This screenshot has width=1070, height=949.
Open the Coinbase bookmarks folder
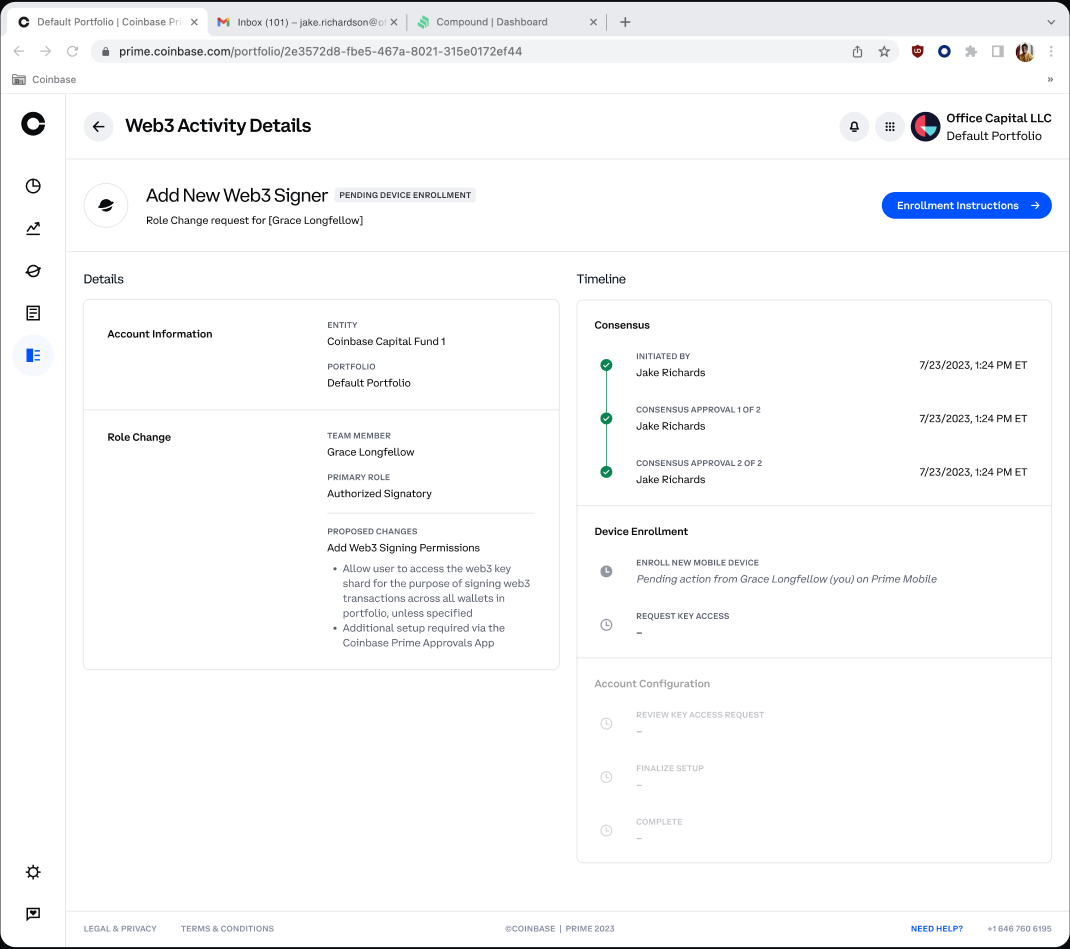click(x=44, y=80)
